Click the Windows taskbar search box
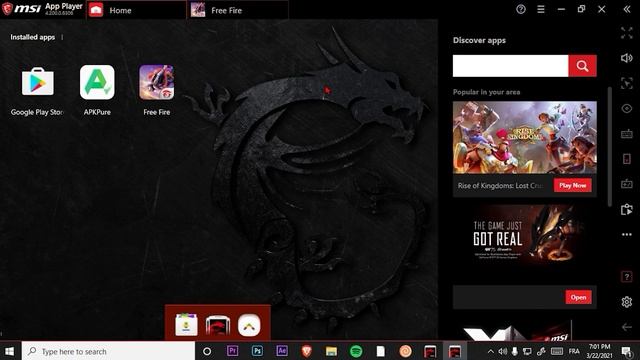Viewport: 640px width, 360px height. click(x=108, y=351)
